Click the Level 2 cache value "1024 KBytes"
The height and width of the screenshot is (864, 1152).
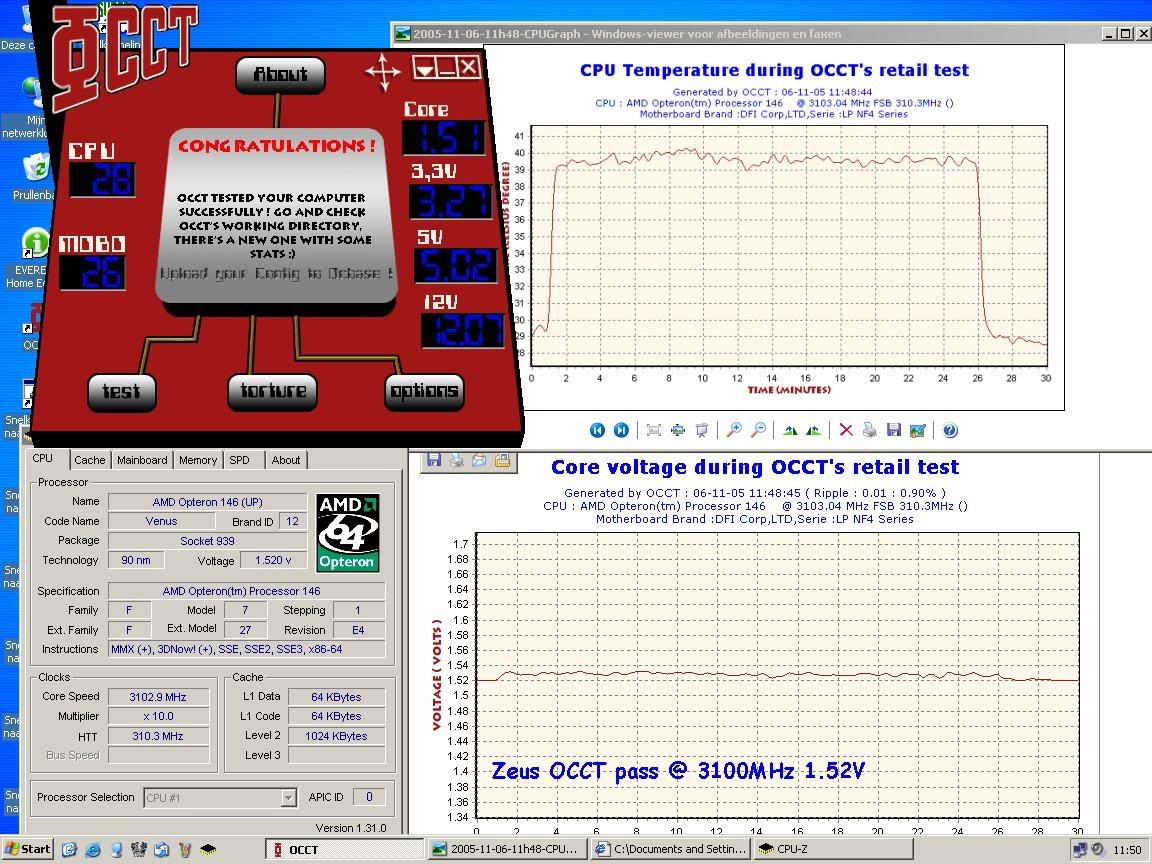coord(336,736)
